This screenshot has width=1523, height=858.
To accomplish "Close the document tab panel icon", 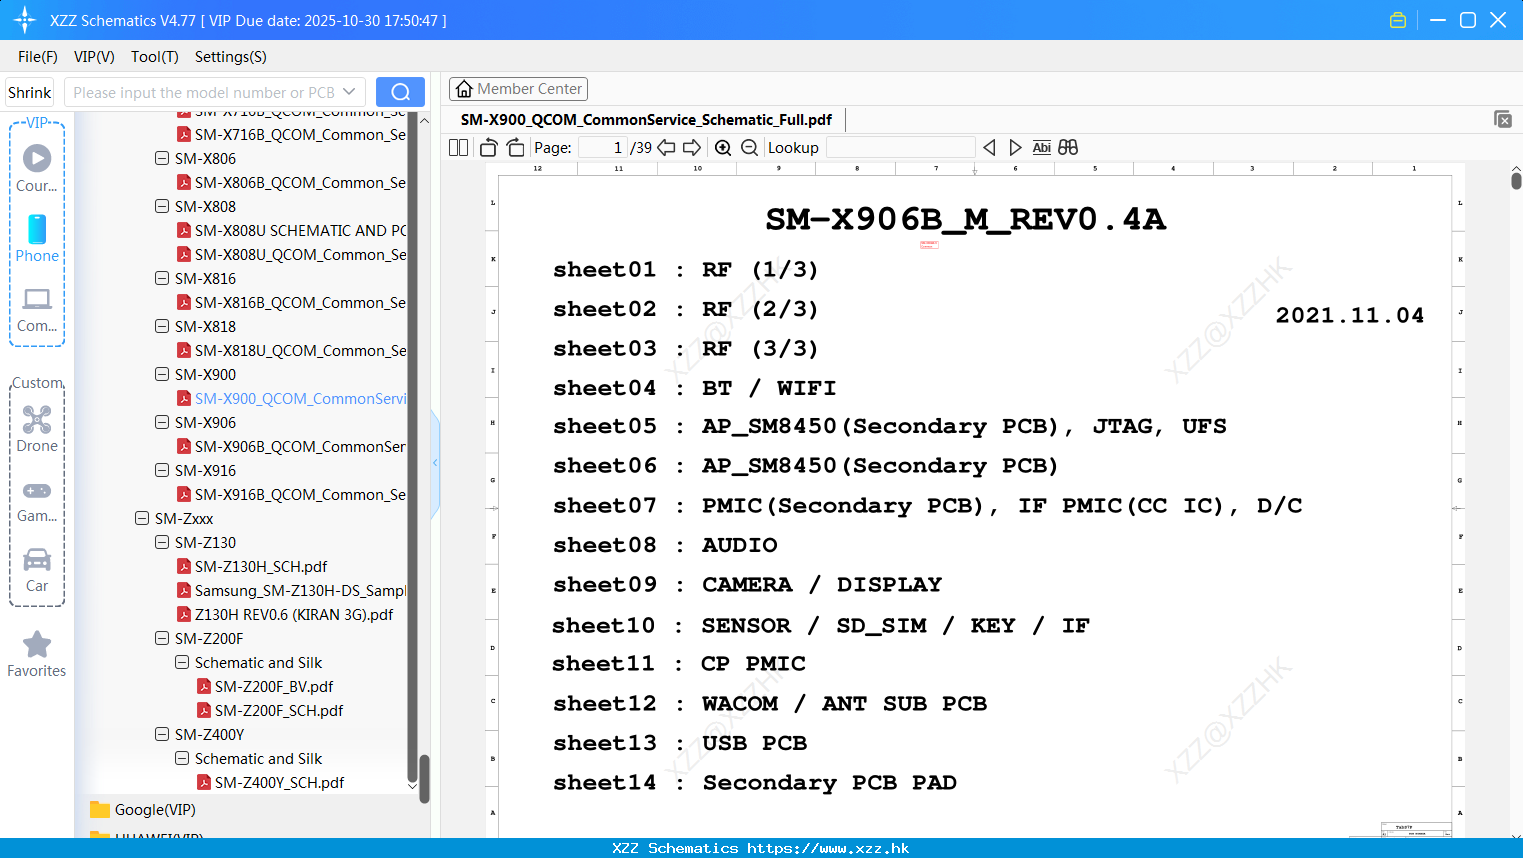I will (1503, 119).
